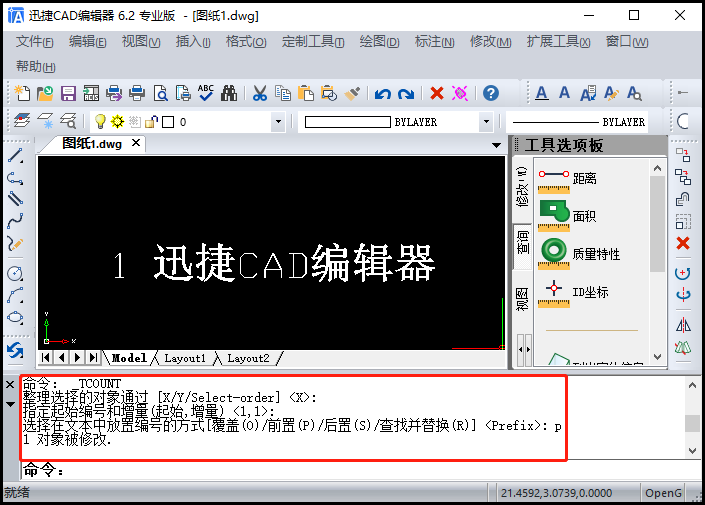Screen dimensions: 705x505
Task: Click the BYLAYER color preview box
Action: point(348,122)
